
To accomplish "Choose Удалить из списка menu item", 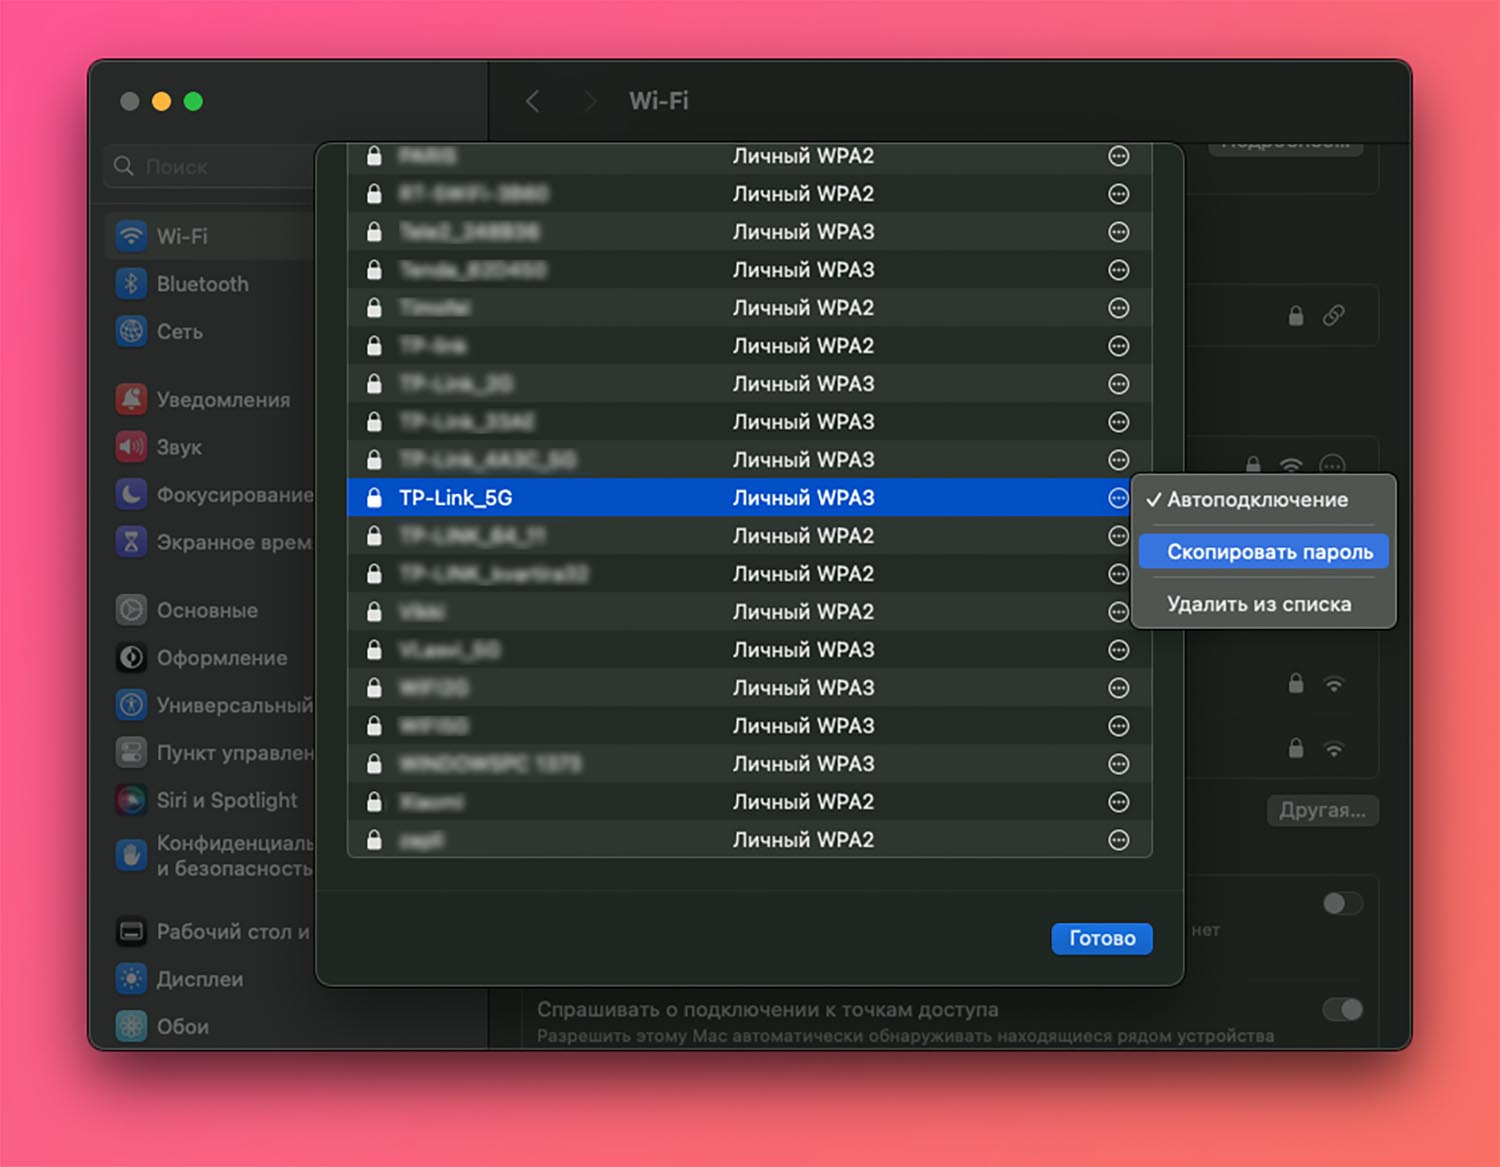I will [1258, 604].
